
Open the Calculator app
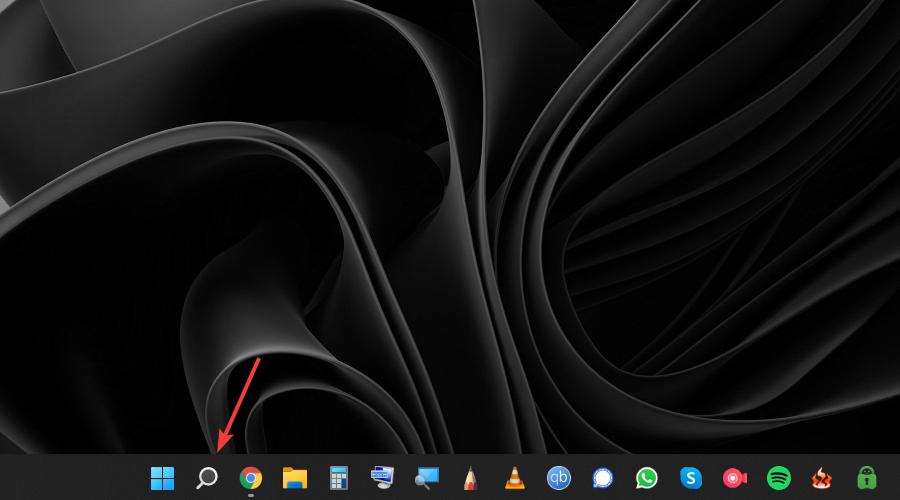coord(338,478)
